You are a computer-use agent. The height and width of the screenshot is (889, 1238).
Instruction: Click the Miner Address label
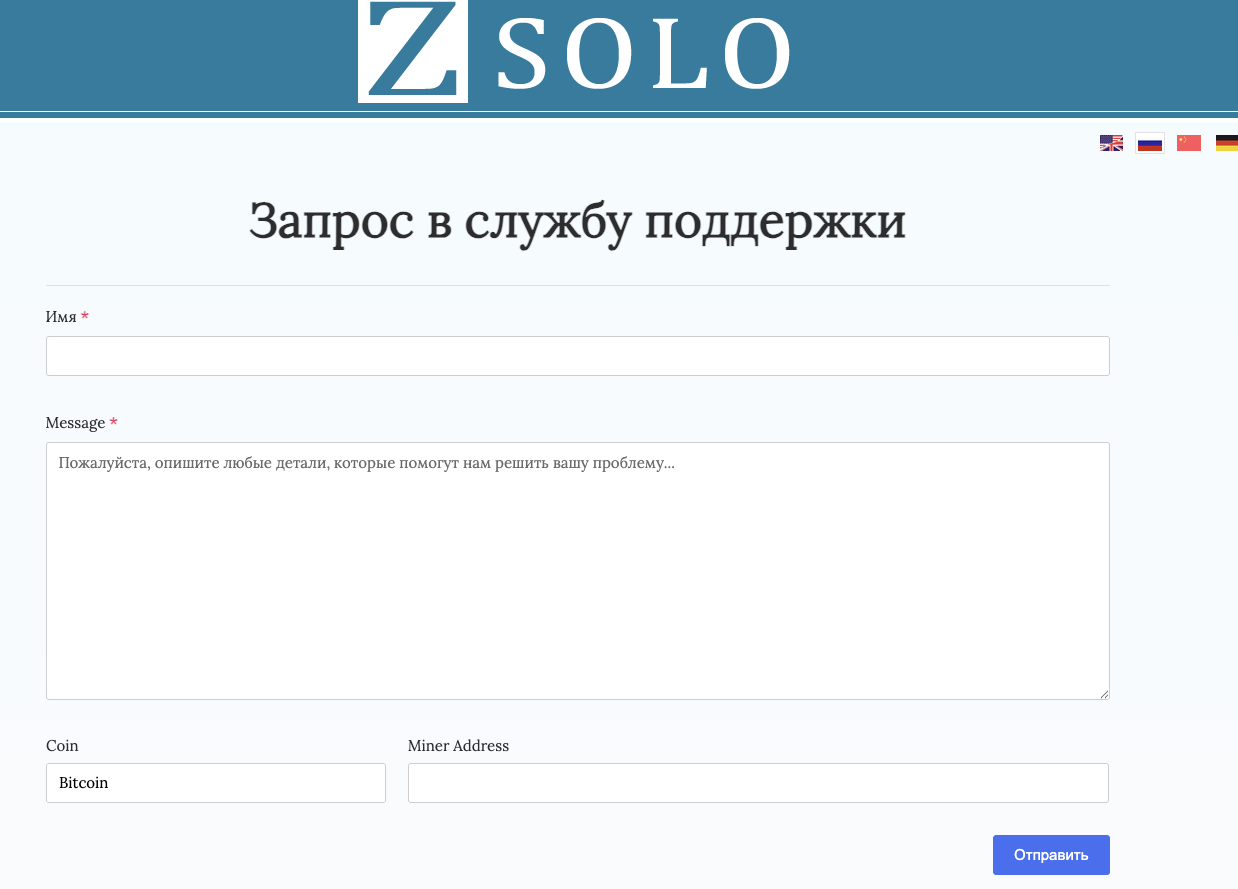coord(458,746)
